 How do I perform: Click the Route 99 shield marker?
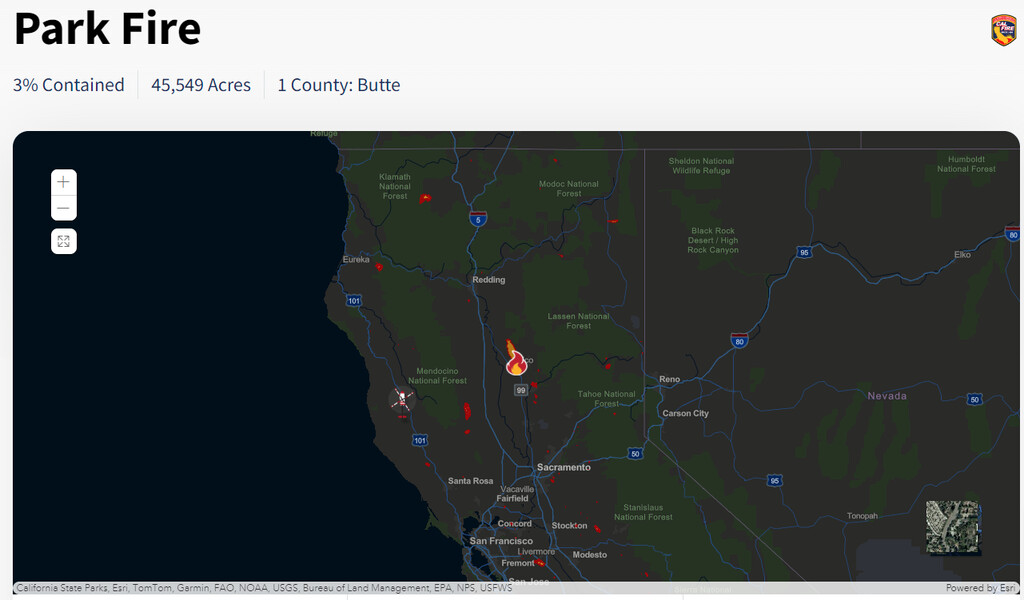(x=520, y=390)
